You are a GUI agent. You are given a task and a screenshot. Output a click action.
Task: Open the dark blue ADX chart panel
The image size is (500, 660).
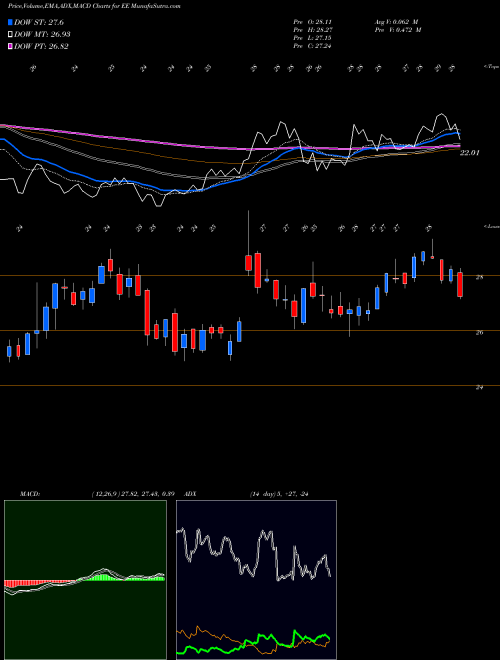(256, 580)
